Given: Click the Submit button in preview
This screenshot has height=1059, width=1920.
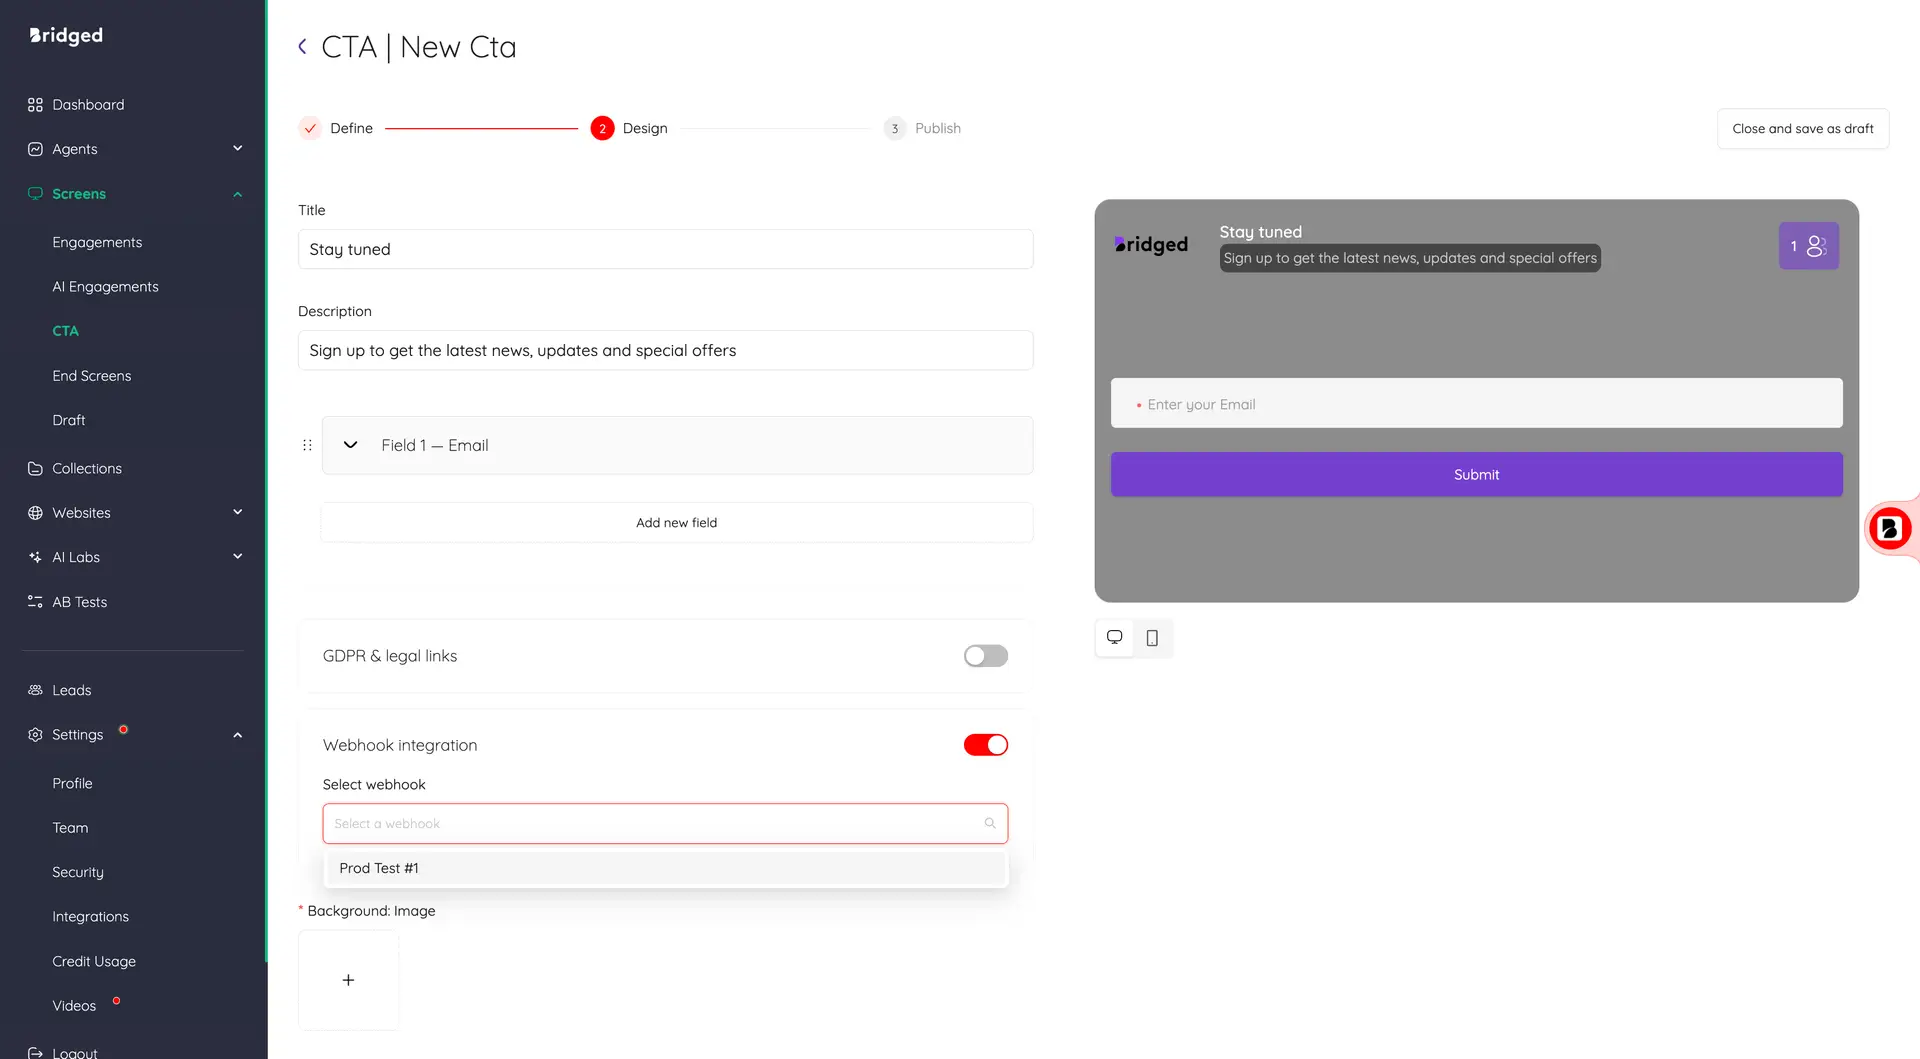Looking at the screenshot, I should pyautogui.click(x=1476, y=474).
